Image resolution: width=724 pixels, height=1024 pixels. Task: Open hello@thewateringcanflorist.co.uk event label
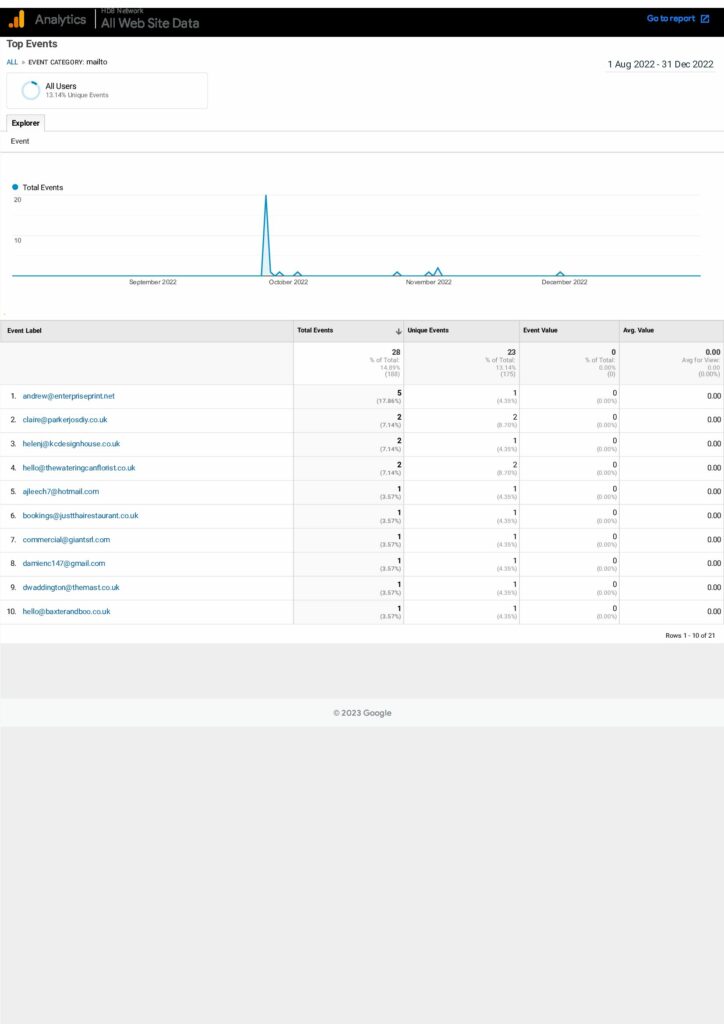click(x=79, y=468)
